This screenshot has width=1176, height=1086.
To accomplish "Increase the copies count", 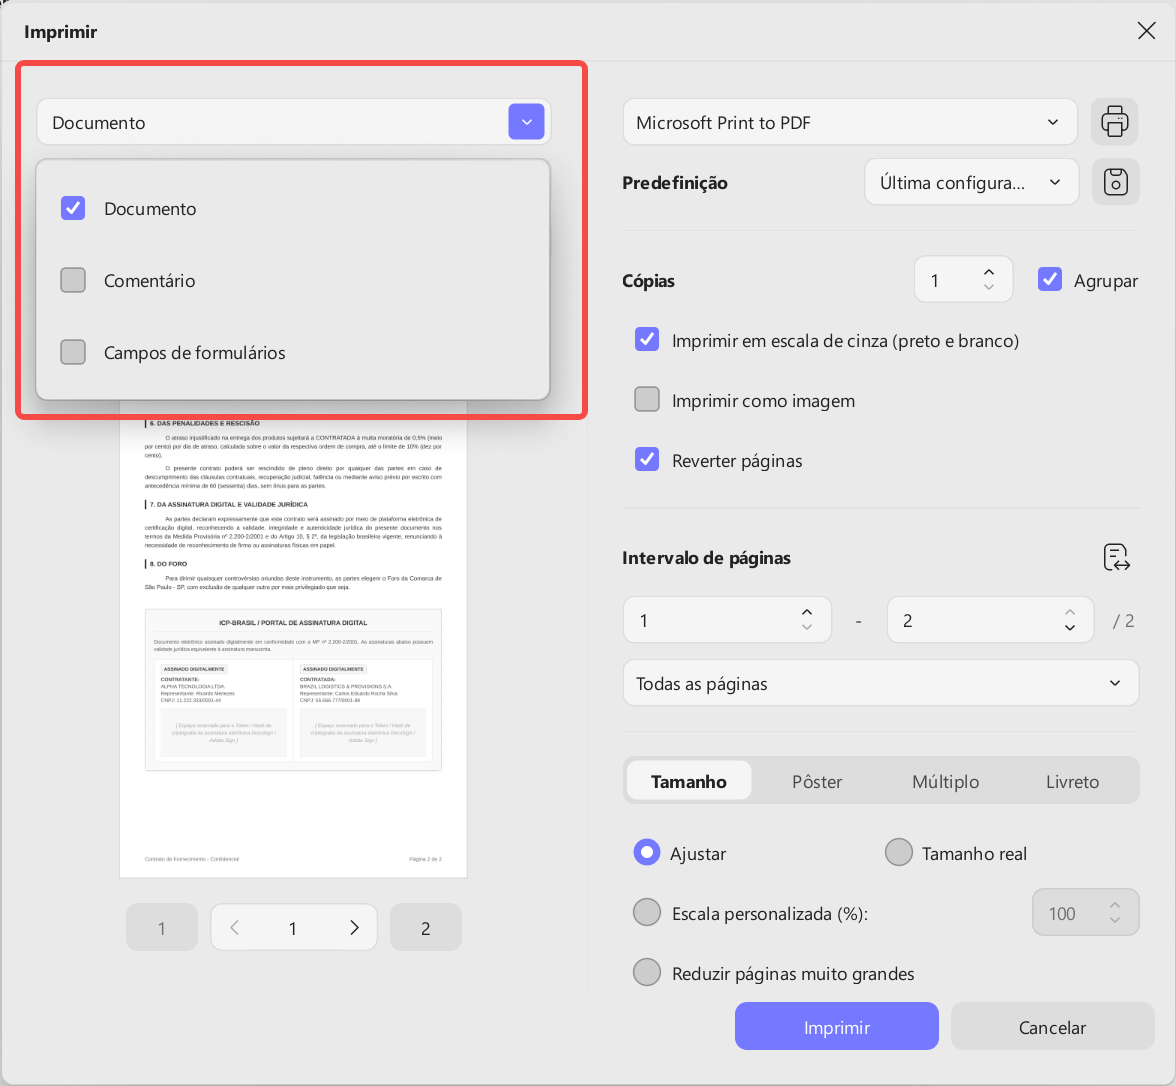I will (989, 272).
